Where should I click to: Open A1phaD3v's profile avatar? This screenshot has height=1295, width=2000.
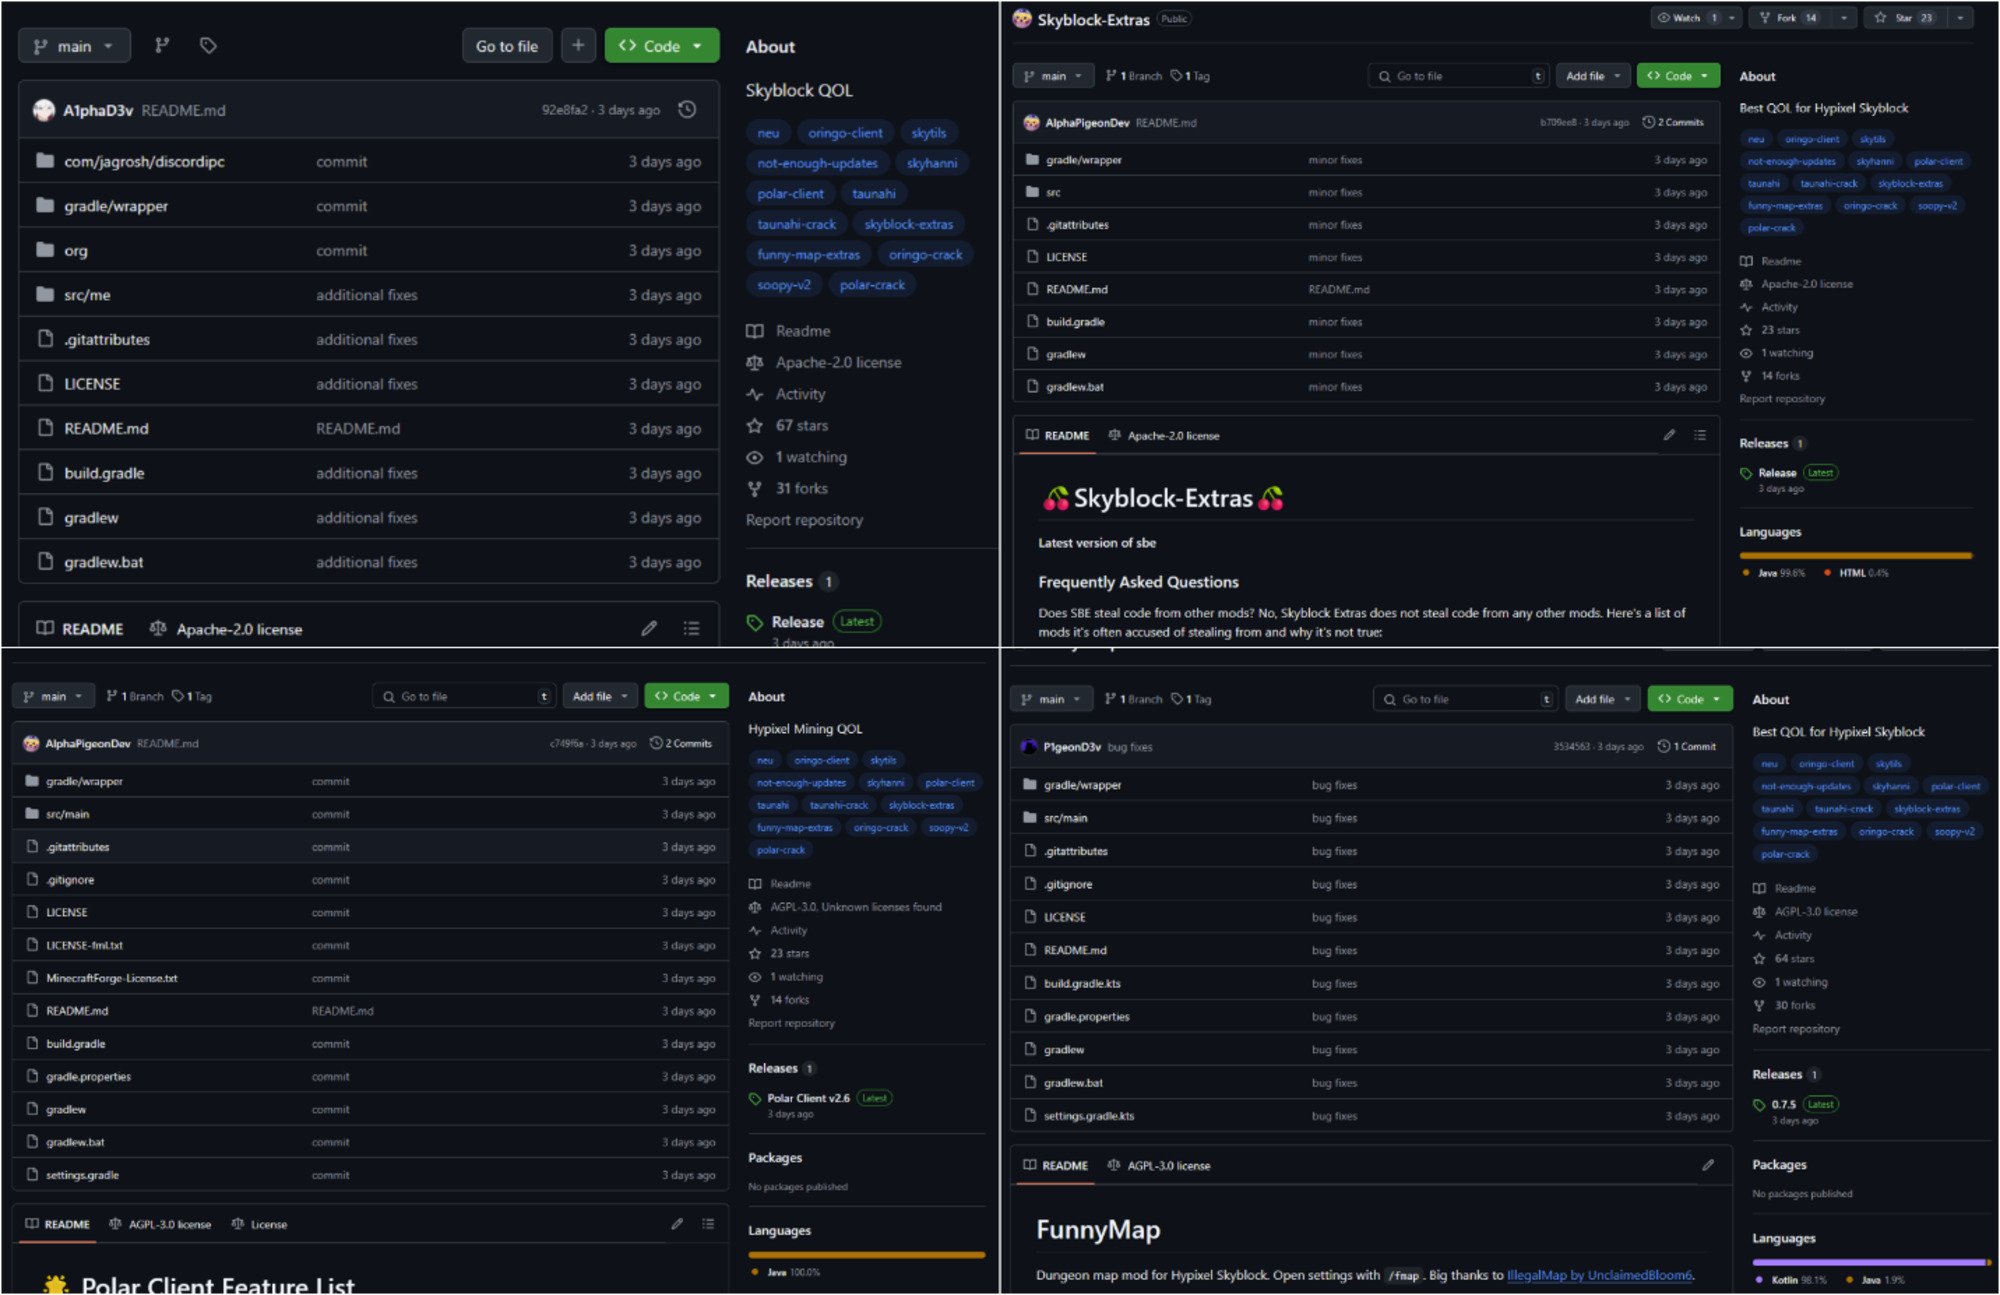tap(42, 110)
